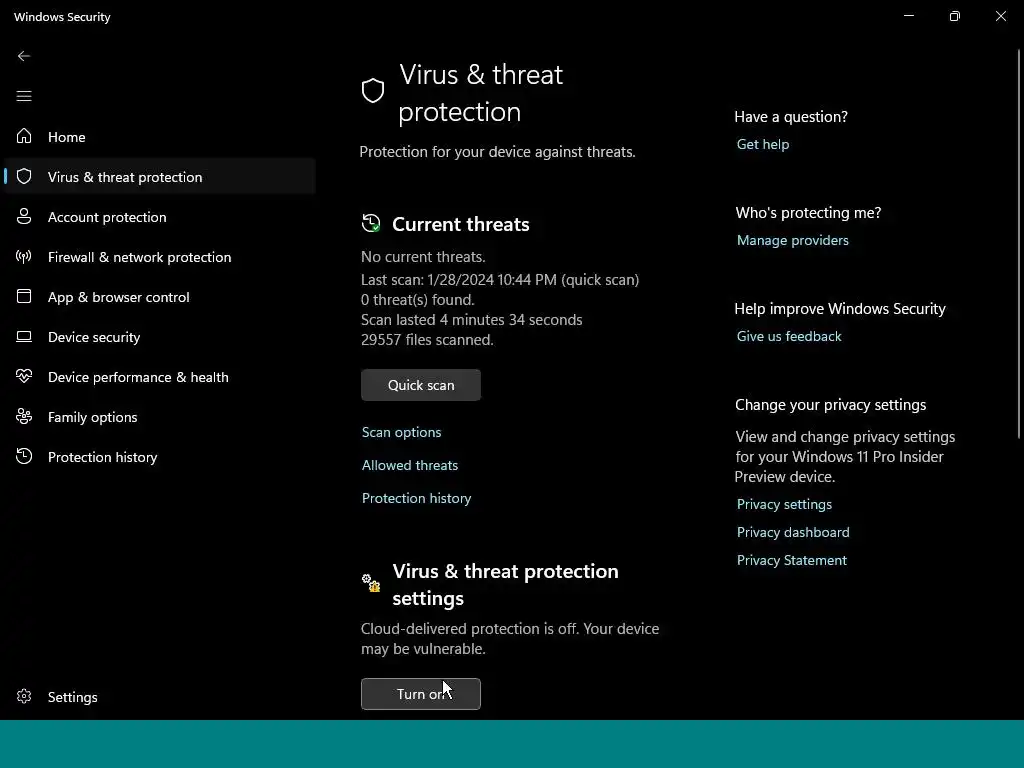
Task: Click the laptop icon for Device security
Action: click(x=24, y=336)
